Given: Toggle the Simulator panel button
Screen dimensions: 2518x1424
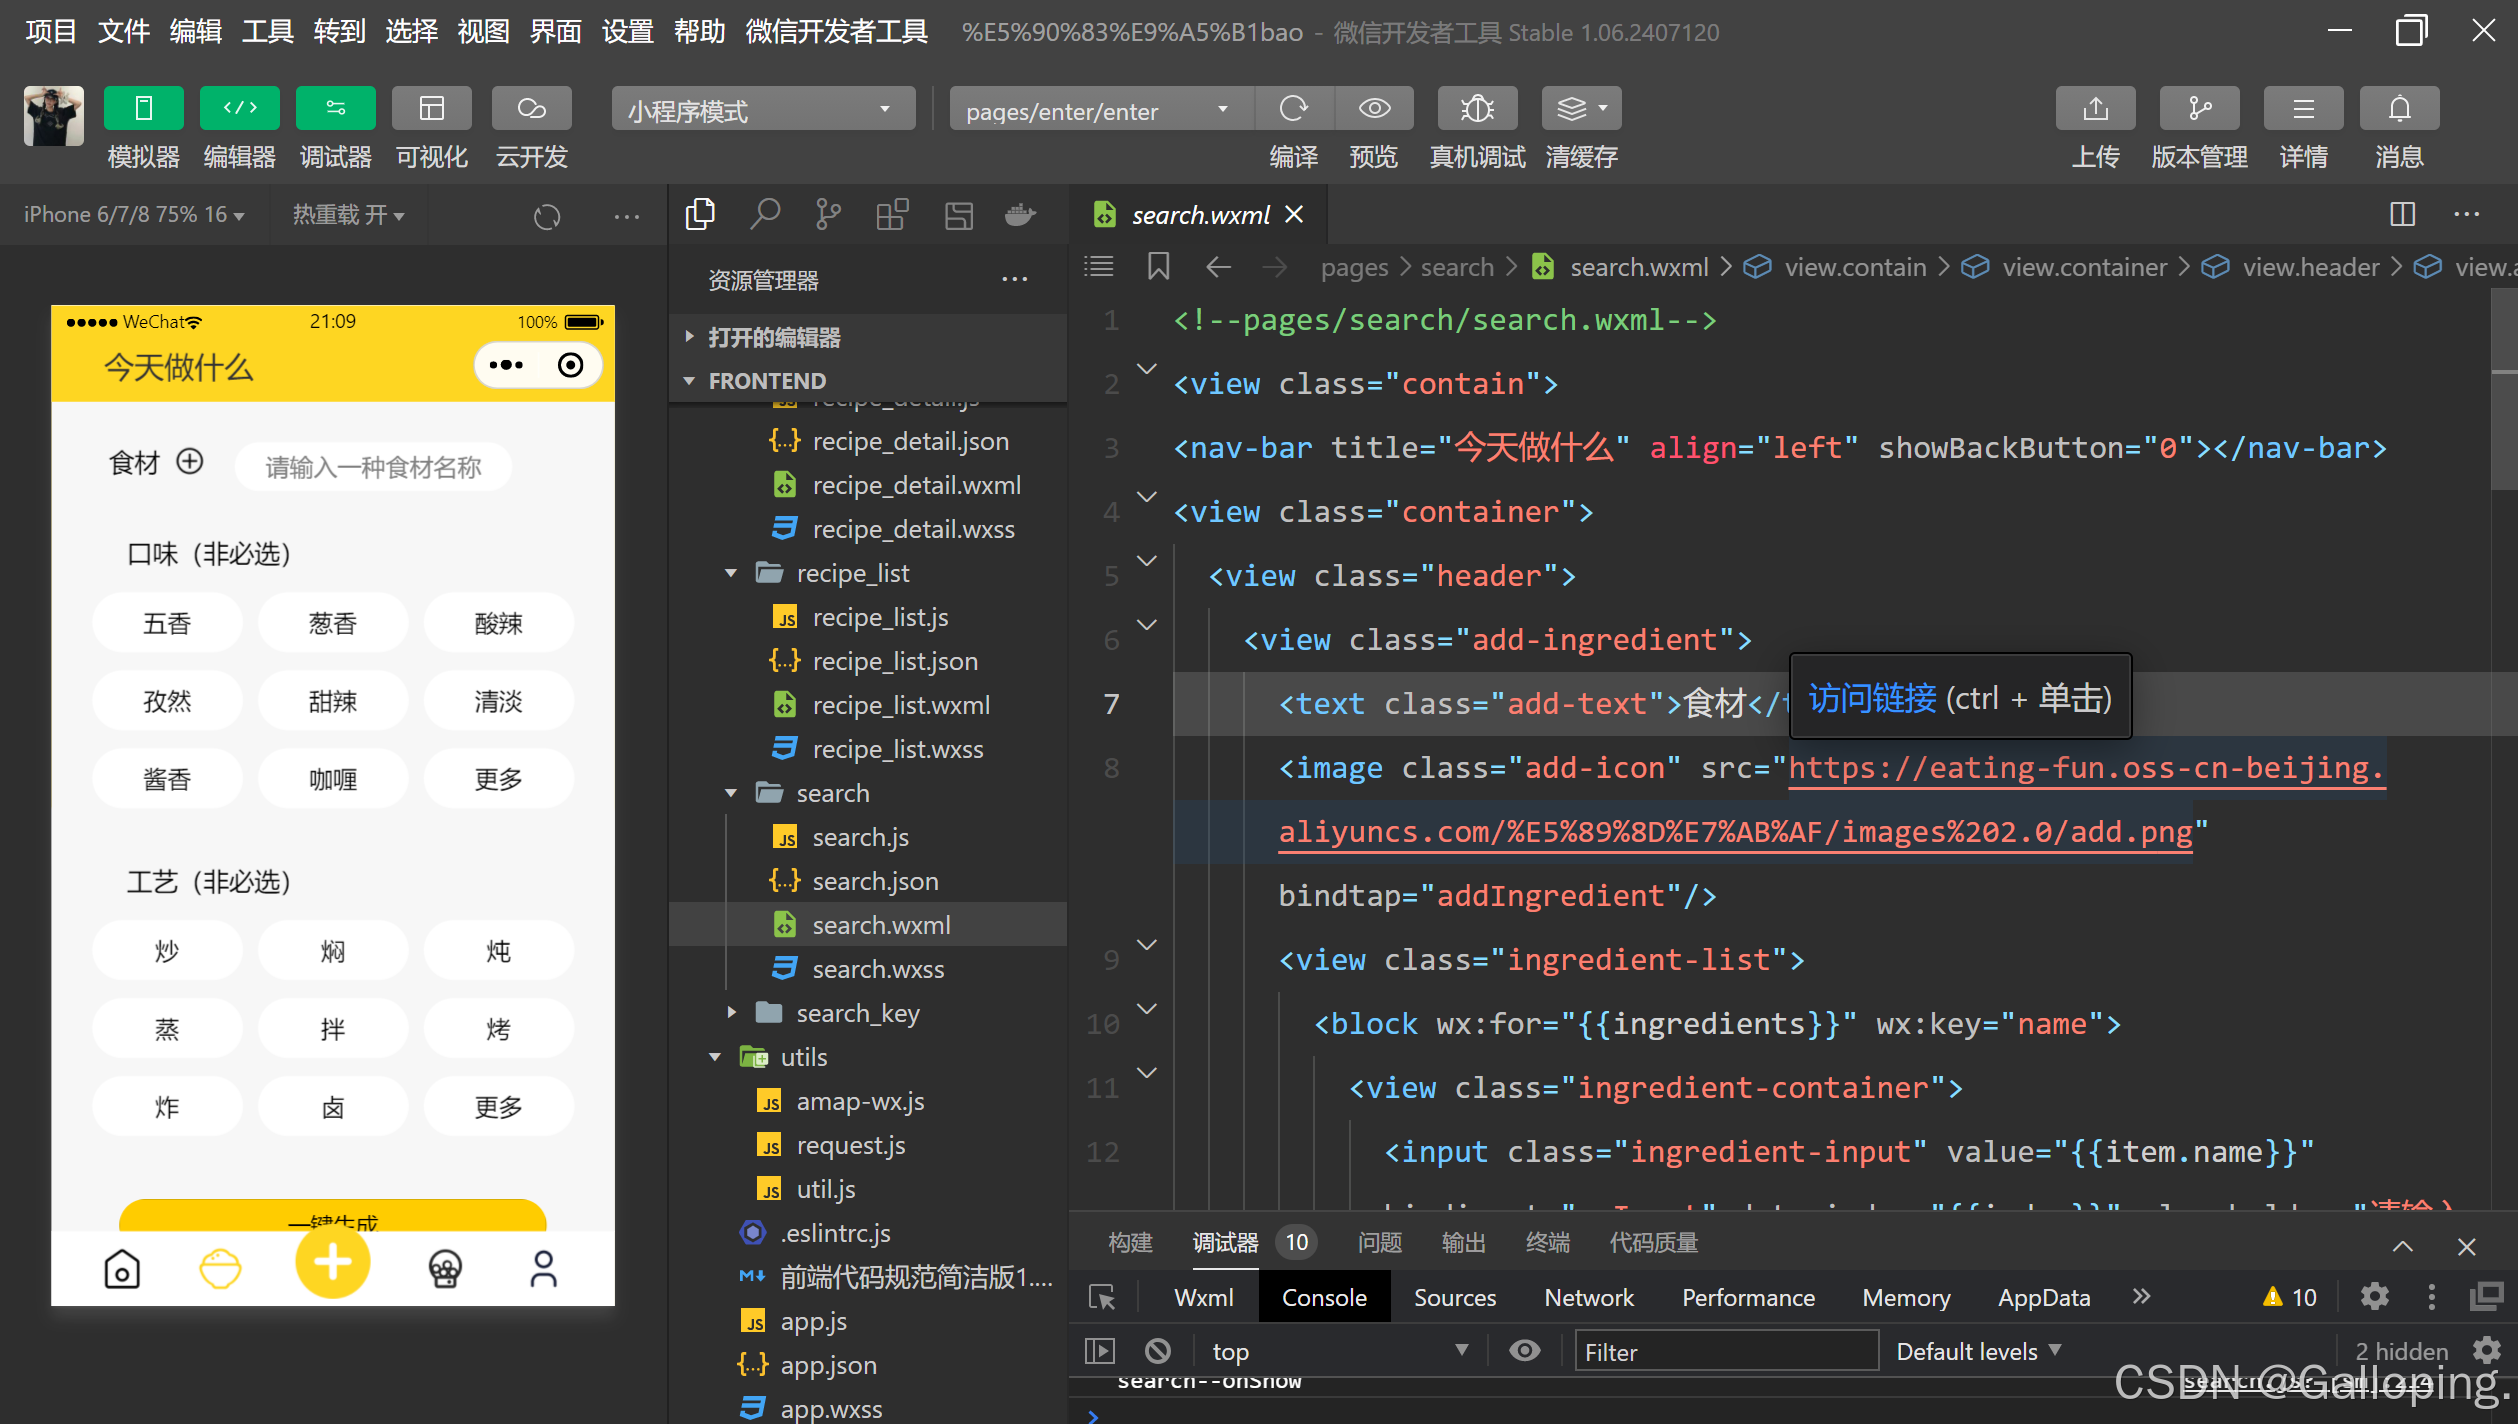Looking at the screenshot, I should click(x=143, y=108).
